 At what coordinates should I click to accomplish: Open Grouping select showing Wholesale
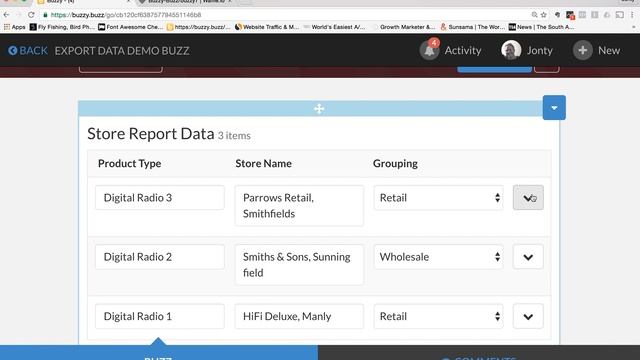tap(438, 257)
